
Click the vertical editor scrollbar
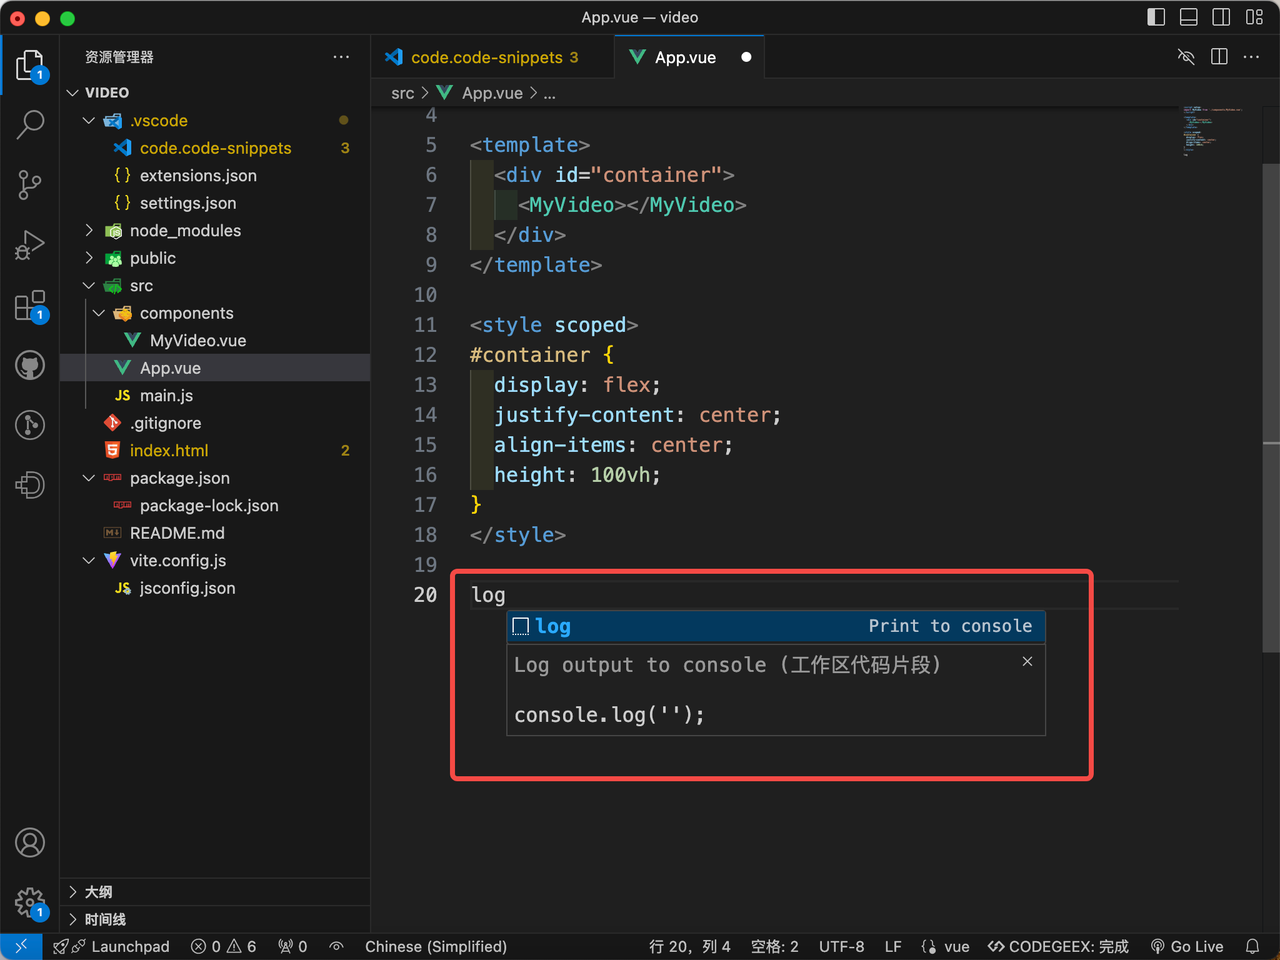click(1271, 408)
